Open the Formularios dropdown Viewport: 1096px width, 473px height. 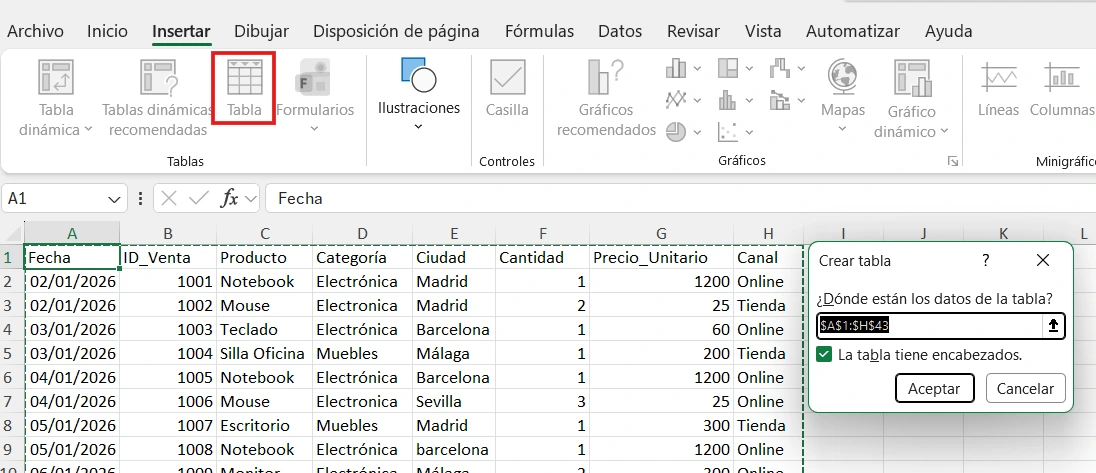click(315, 129)
